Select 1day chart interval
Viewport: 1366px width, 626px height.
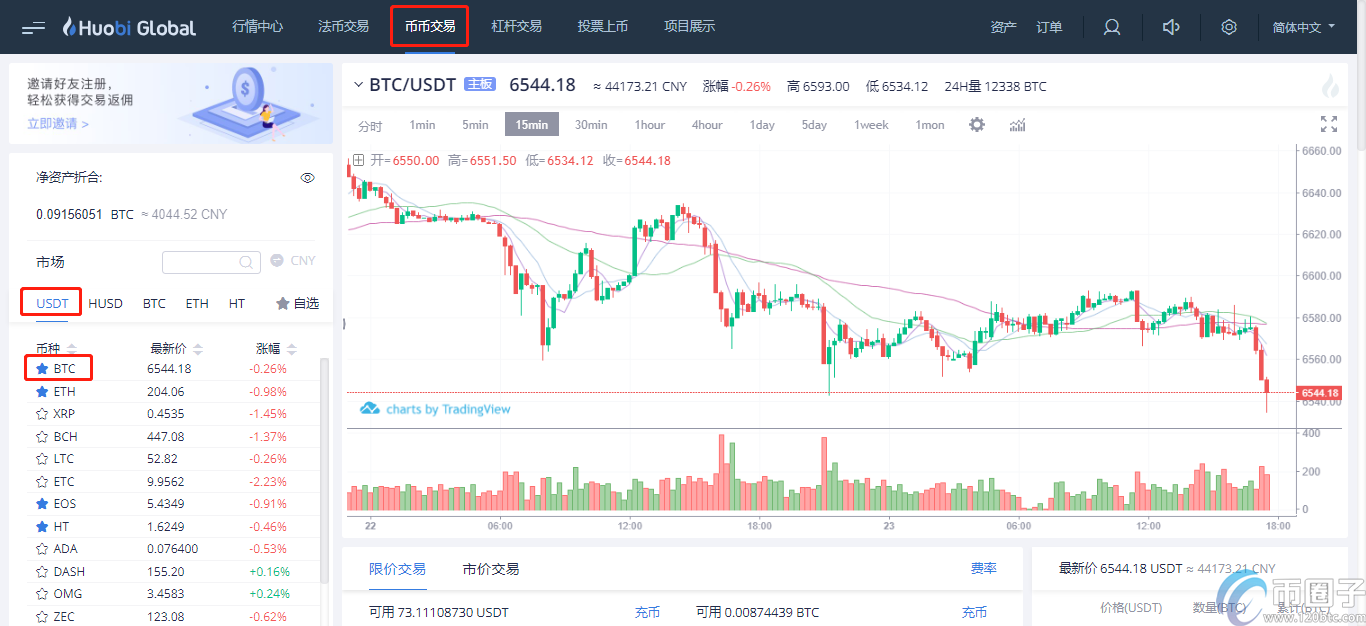pyautogui.click(x=762, y=125)
